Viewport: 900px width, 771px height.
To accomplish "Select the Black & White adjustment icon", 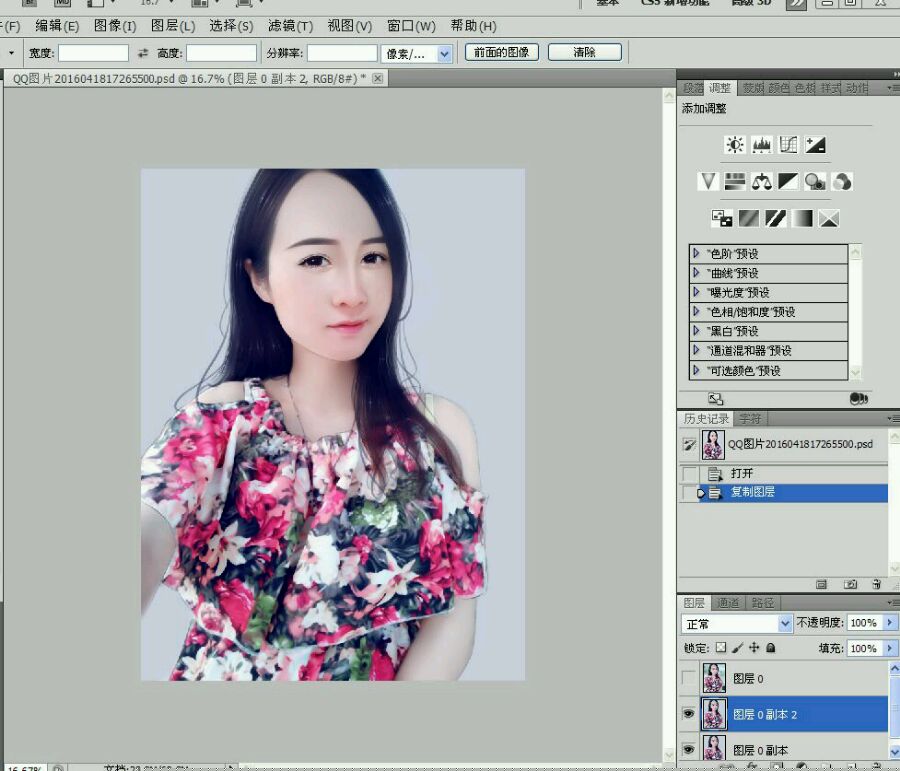I will [787, 180].
